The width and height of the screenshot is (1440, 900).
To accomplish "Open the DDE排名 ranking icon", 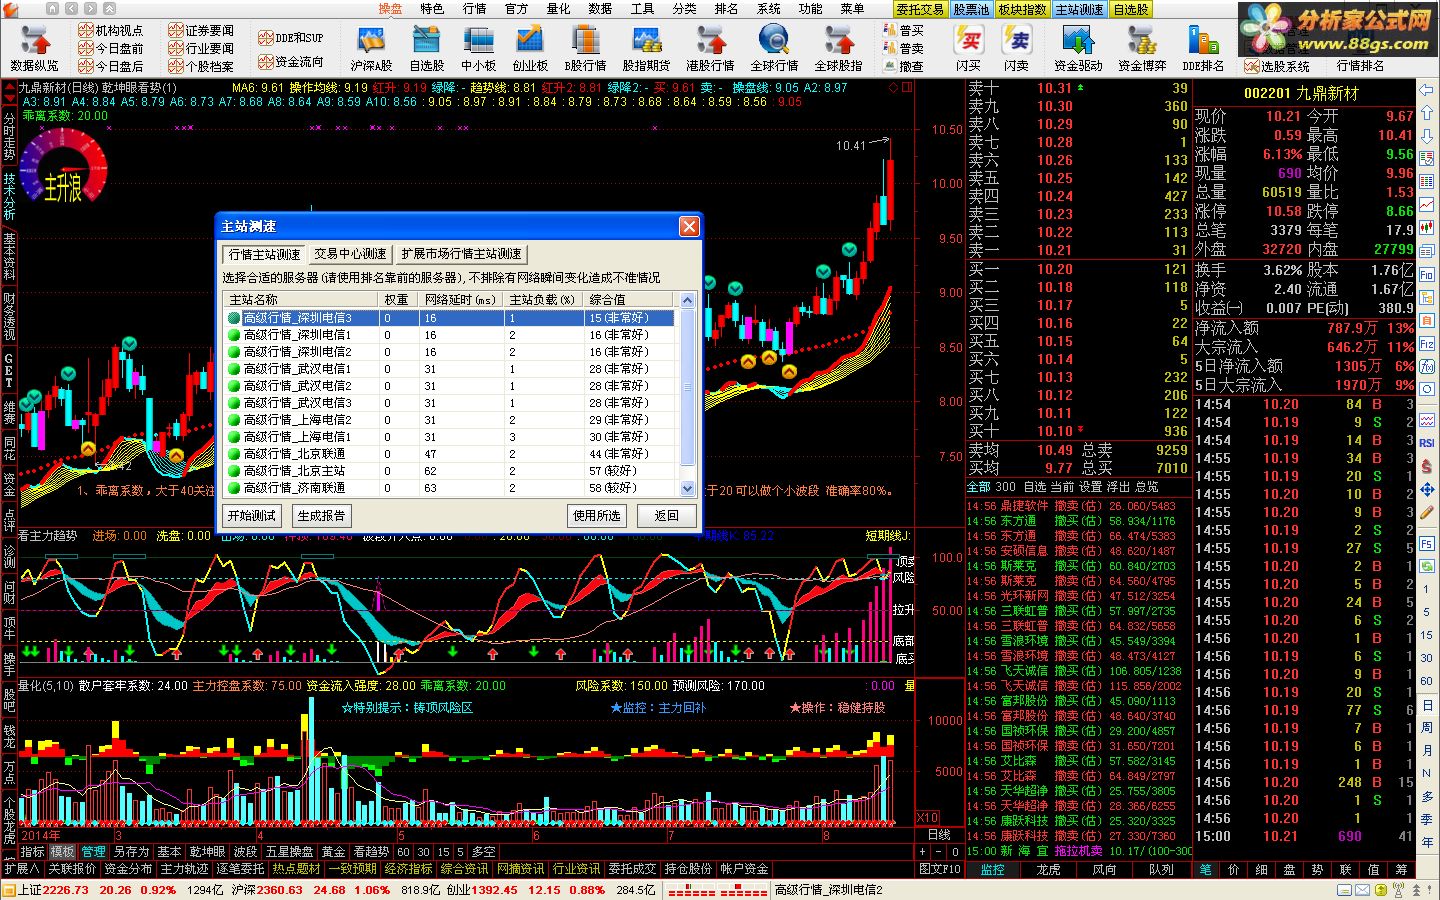I will 1203,48.
